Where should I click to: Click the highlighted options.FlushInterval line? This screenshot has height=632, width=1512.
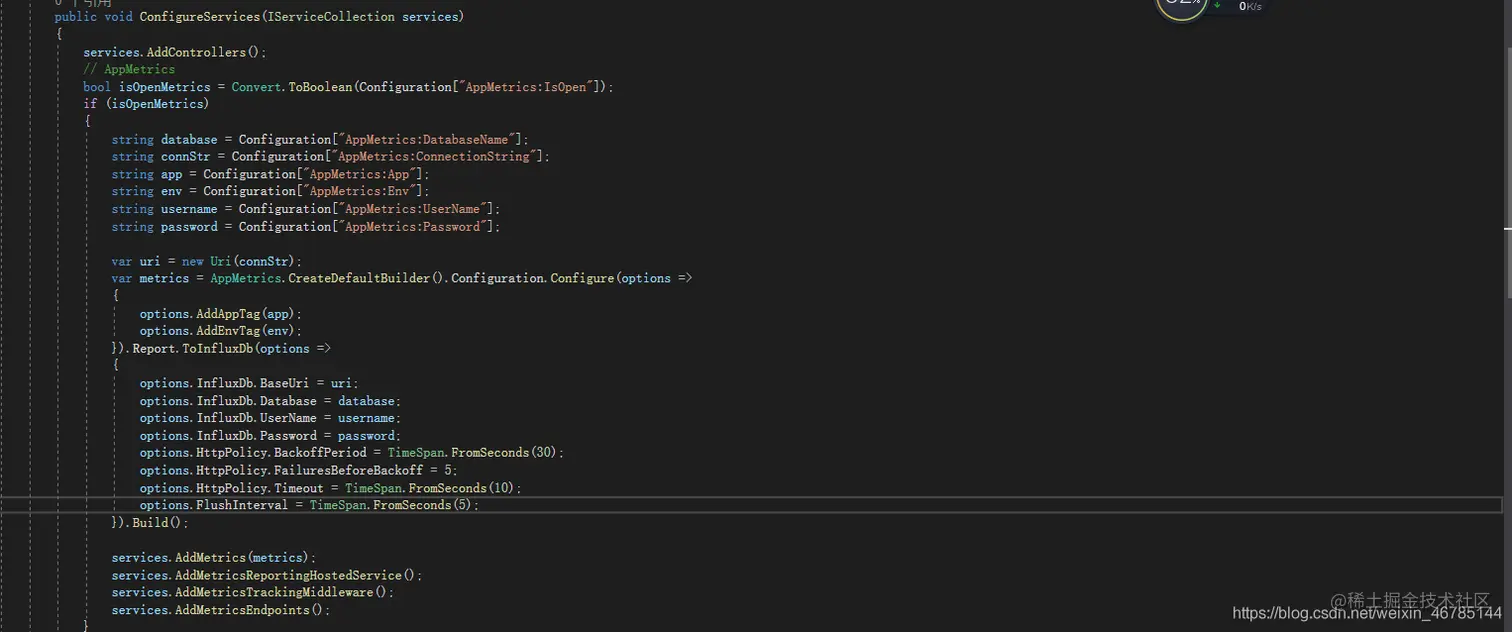(750, 505)
